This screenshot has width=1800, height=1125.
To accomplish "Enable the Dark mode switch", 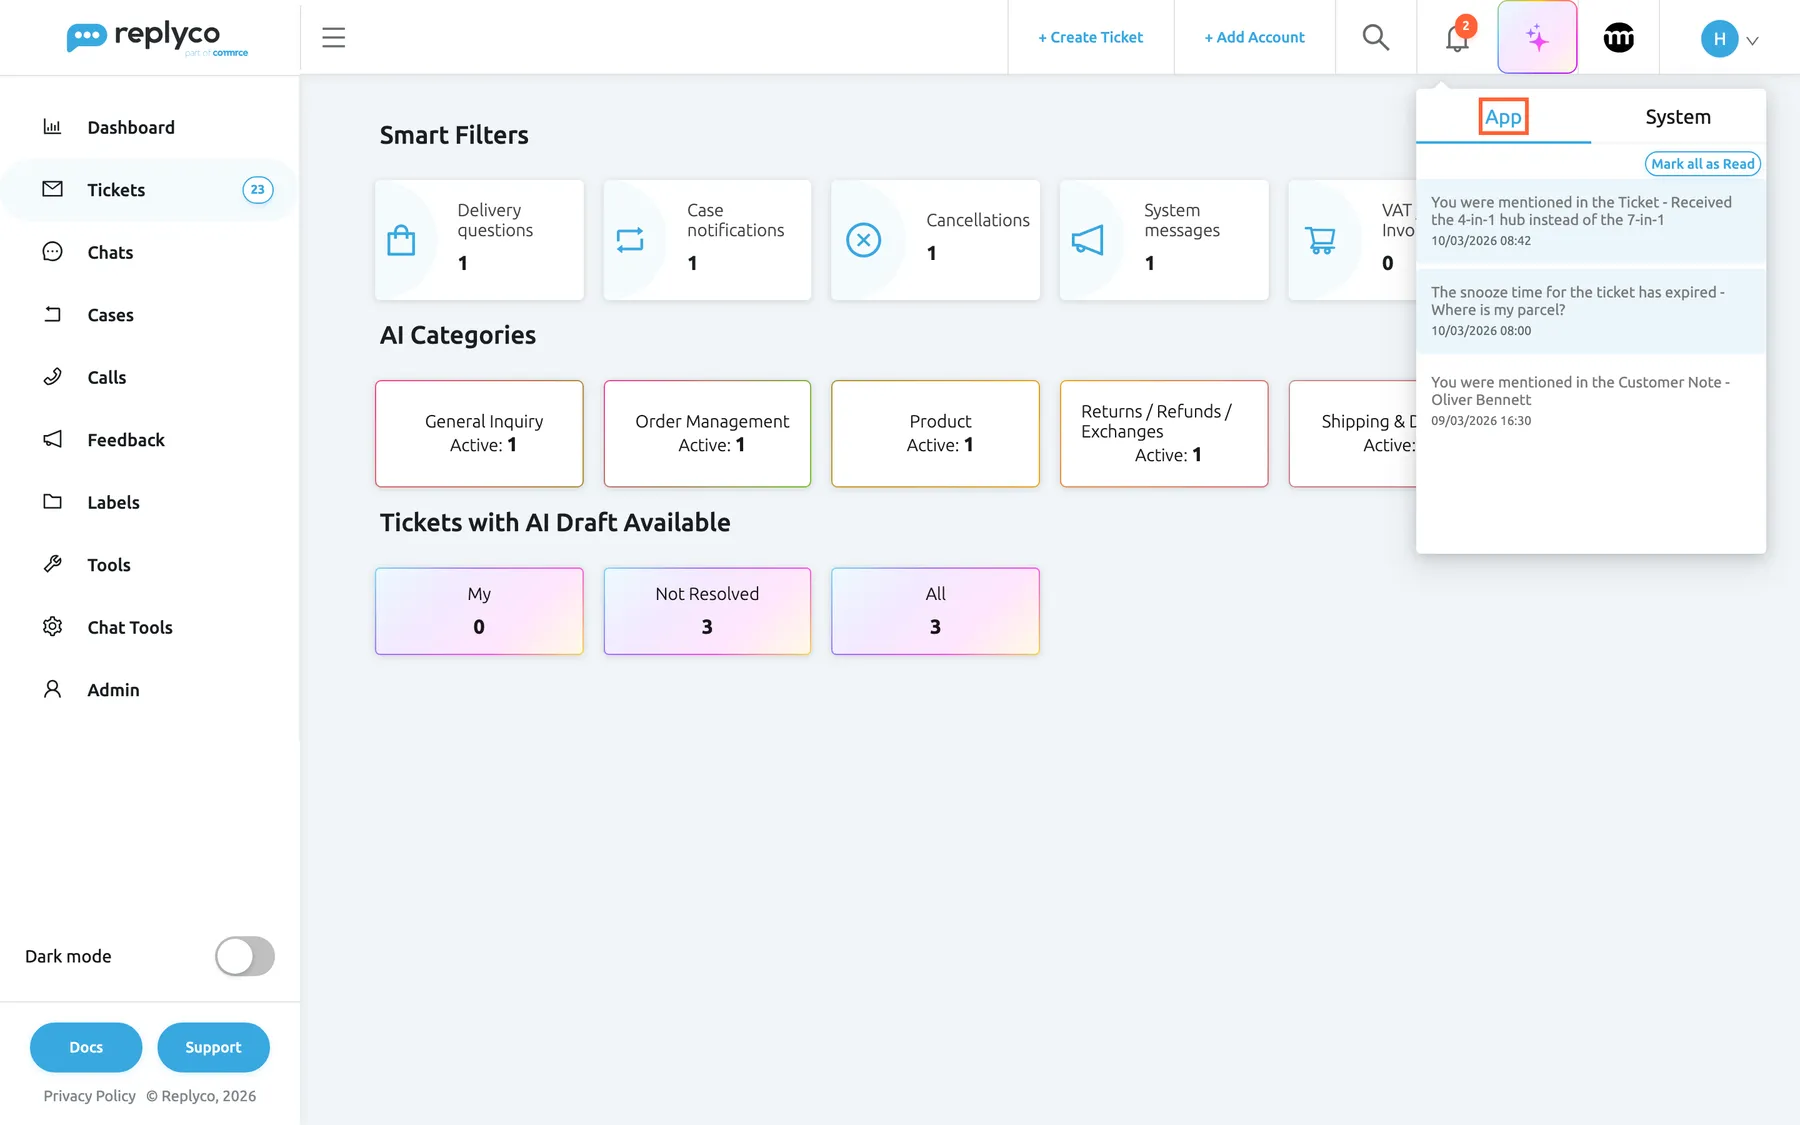I will (245, 956).
